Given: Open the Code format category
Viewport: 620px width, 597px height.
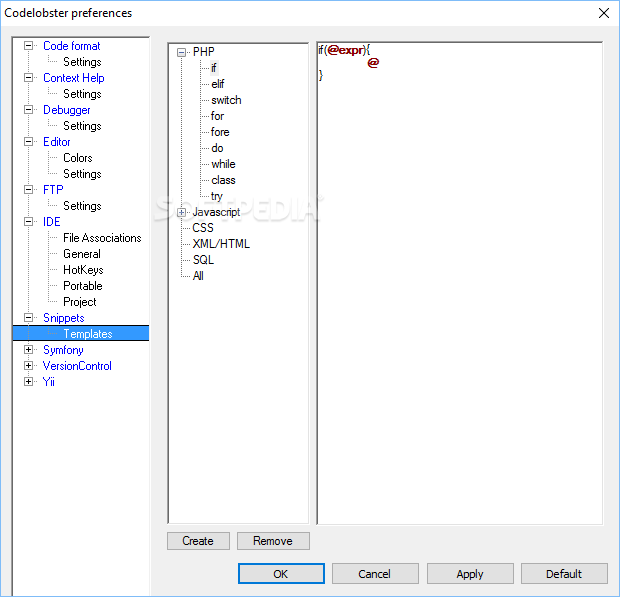Looking at the screenshot, I should (x=72, y=46).
